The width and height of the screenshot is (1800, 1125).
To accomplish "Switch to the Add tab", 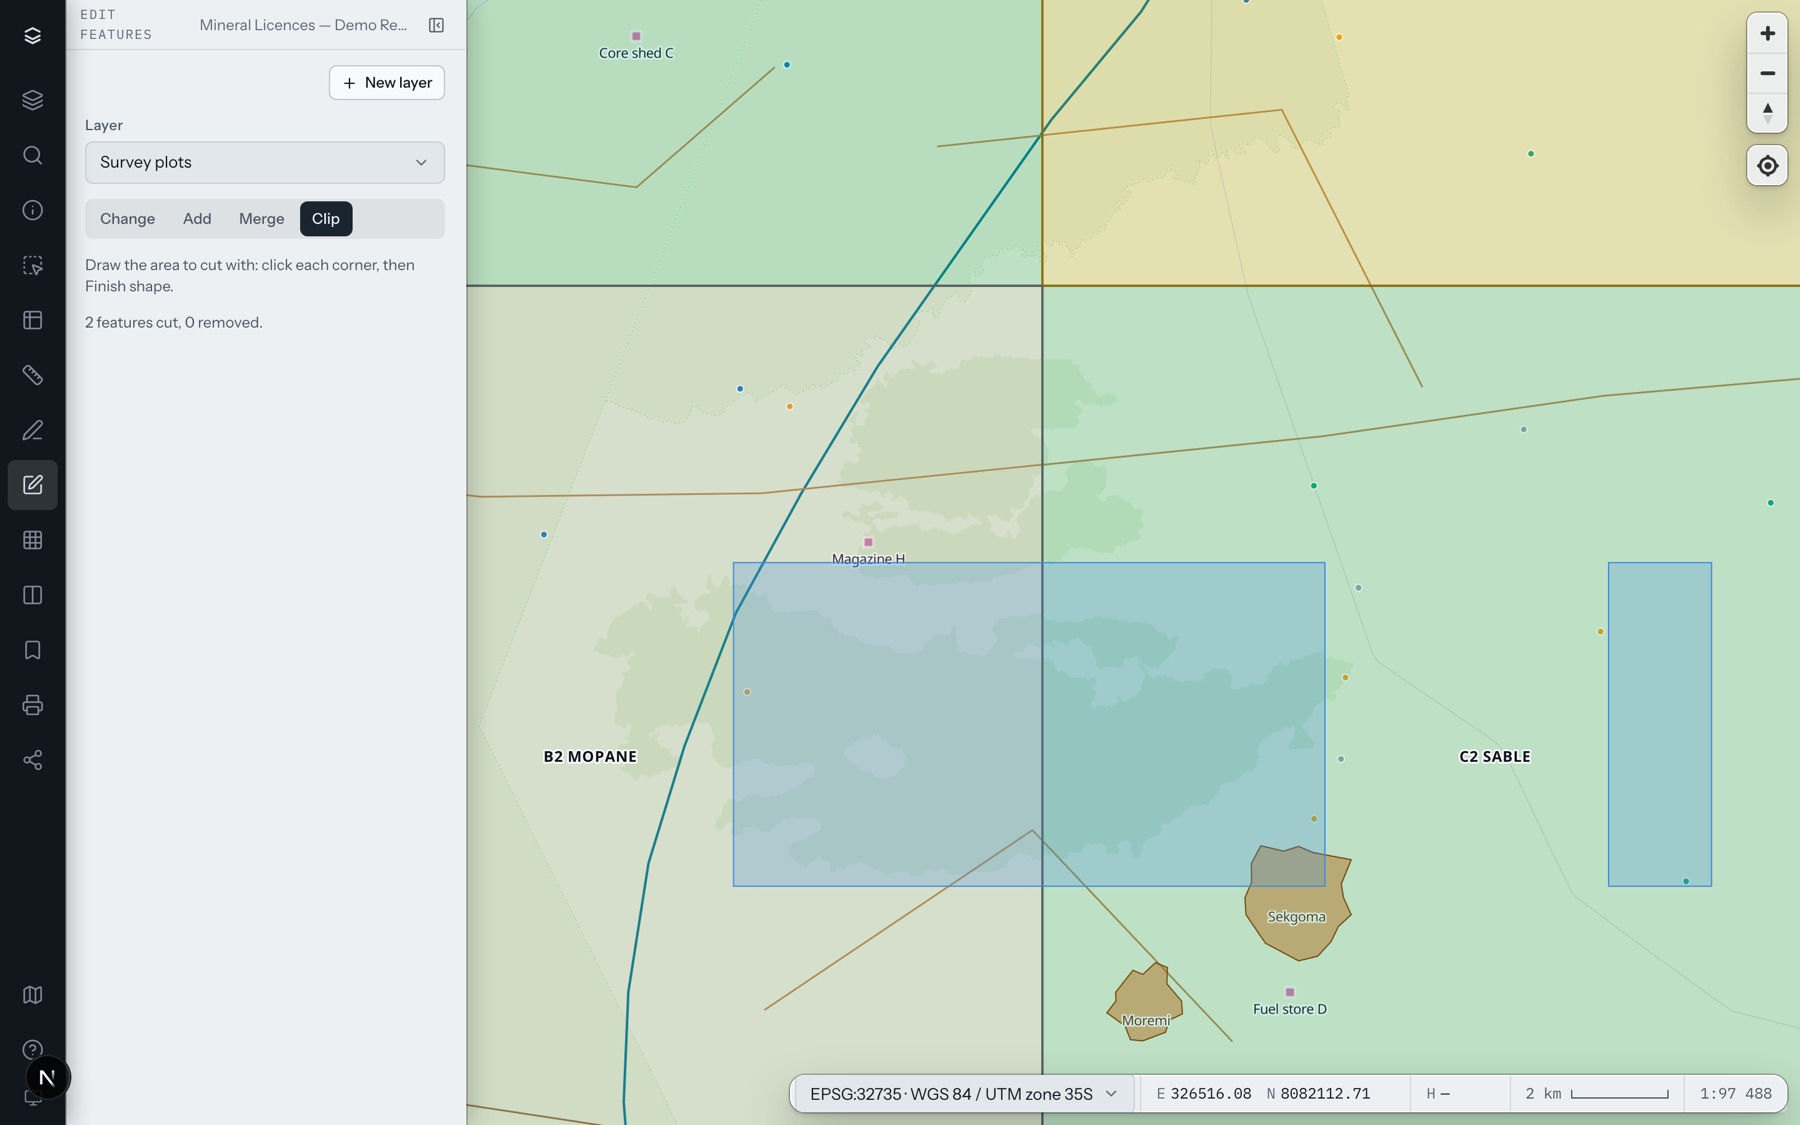I will coord(197,219).
